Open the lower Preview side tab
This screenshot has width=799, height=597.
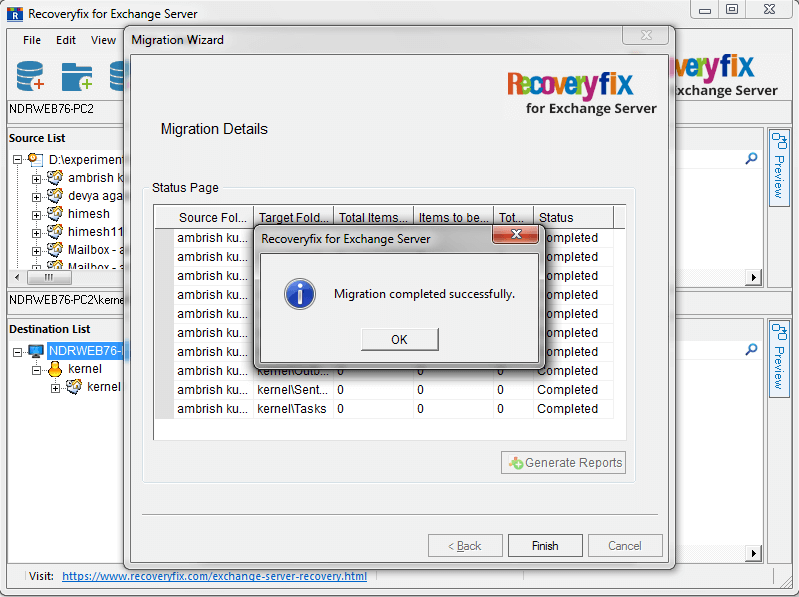click(779, 359)
